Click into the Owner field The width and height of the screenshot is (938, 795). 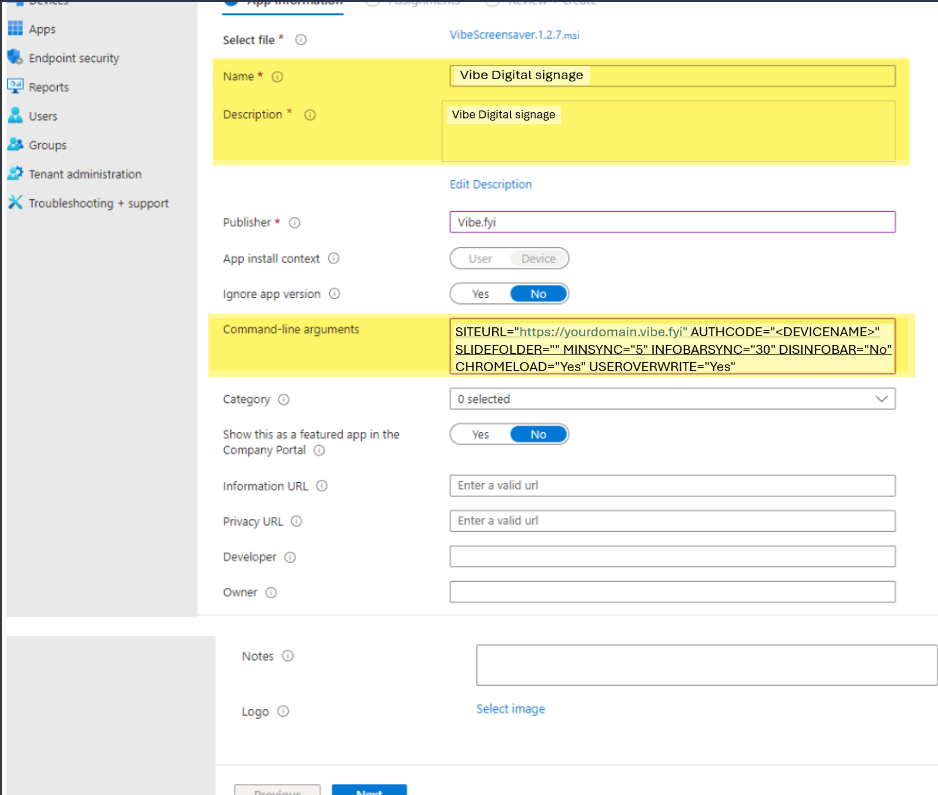pyautogui.click(x=672, y=592)
